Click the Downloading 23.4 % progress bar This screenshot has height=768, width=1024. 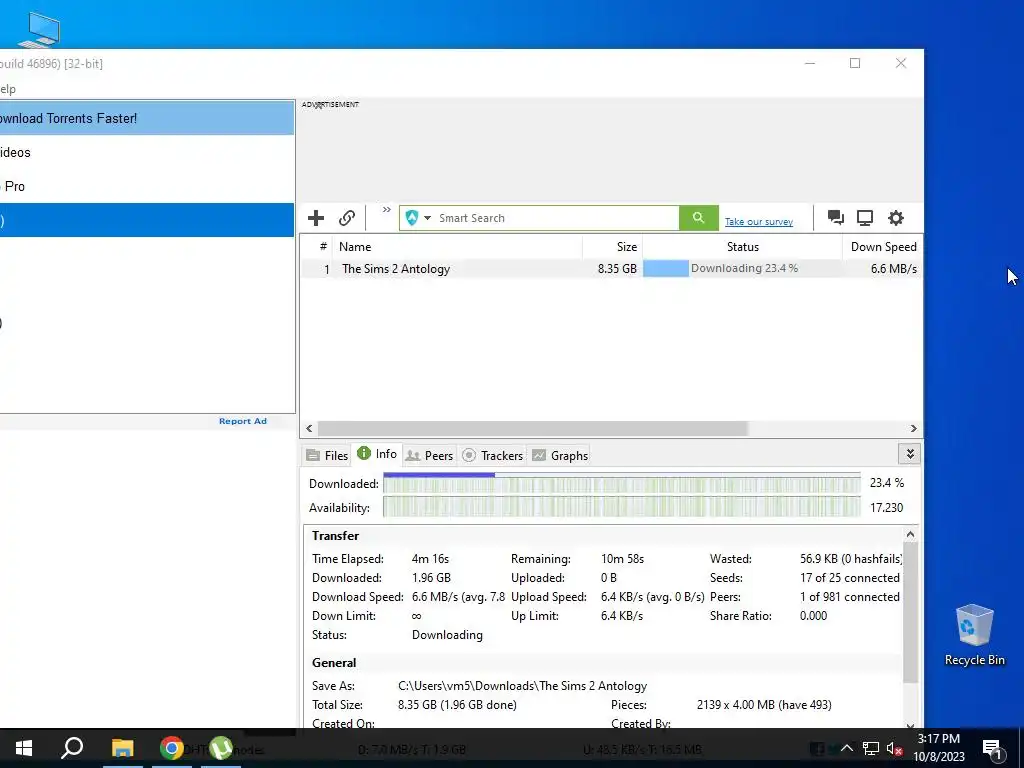coord(743,268)
